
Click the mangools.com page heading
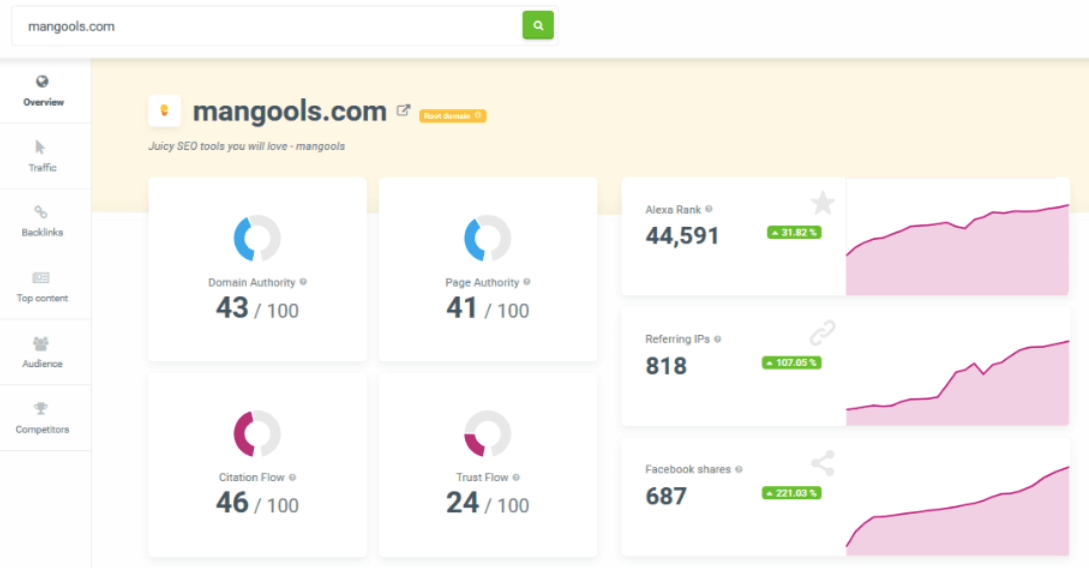coord(290,111)
